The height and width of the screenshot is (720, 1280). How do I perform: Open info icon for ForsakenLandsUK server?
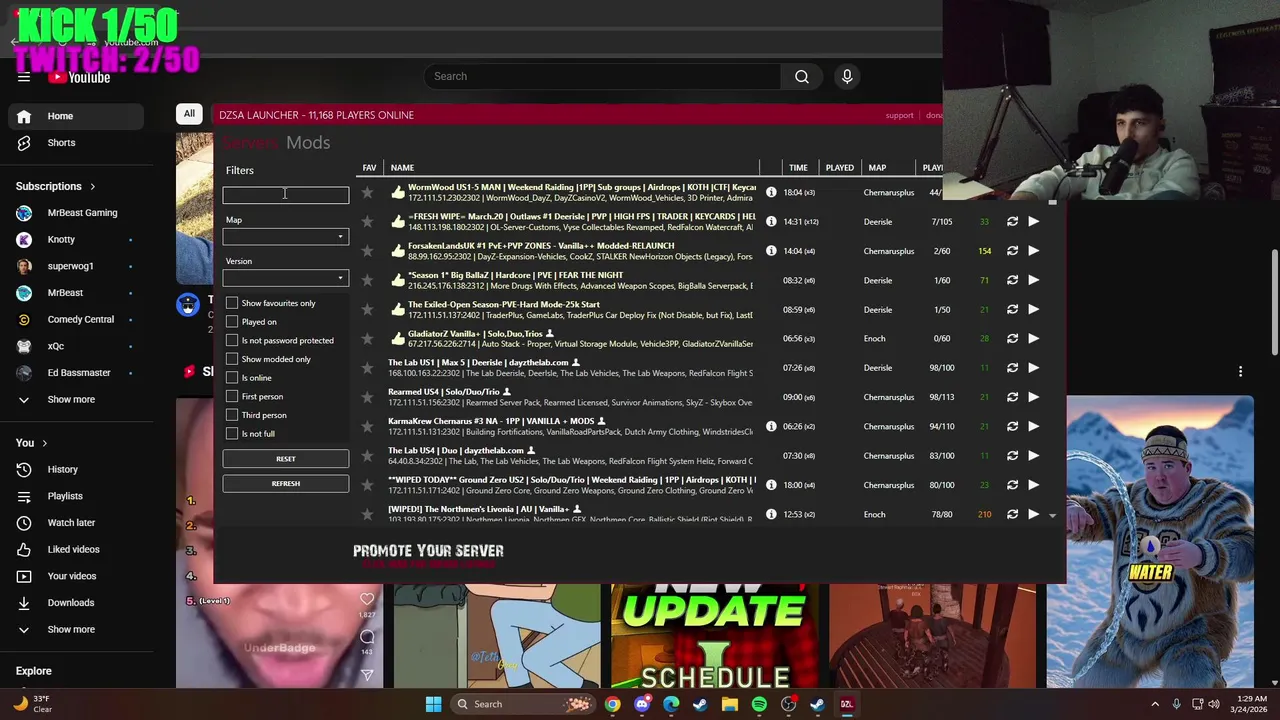[x=771, y=251]
